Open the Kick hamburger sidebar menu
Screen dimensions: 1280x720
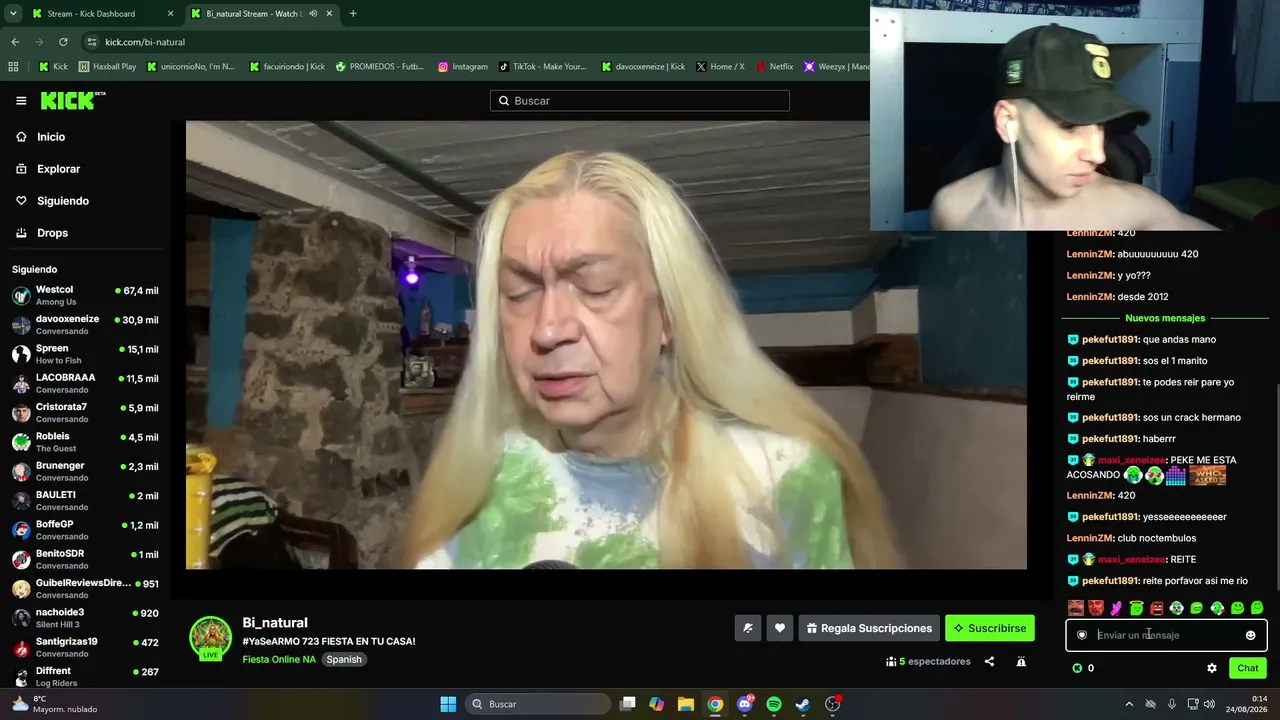(x=21, y=100)
